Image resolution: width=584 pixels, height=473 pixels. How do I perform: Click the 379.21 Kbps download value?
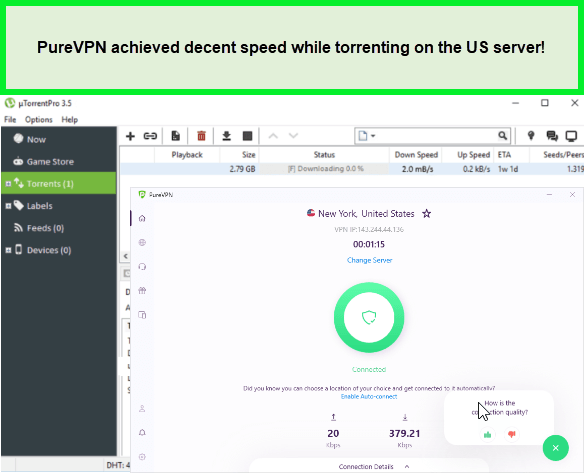[x=404, y=434]
